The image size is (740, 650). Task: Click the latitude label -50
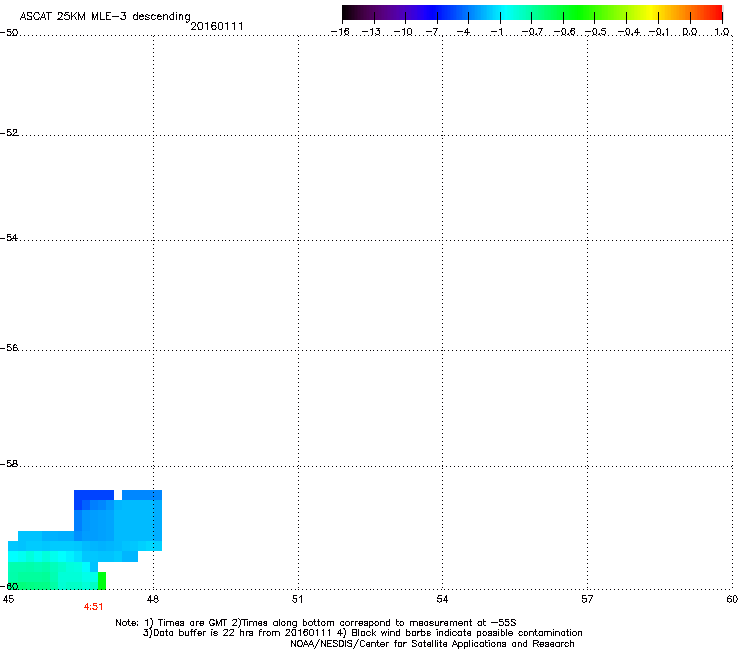[9, 33]
